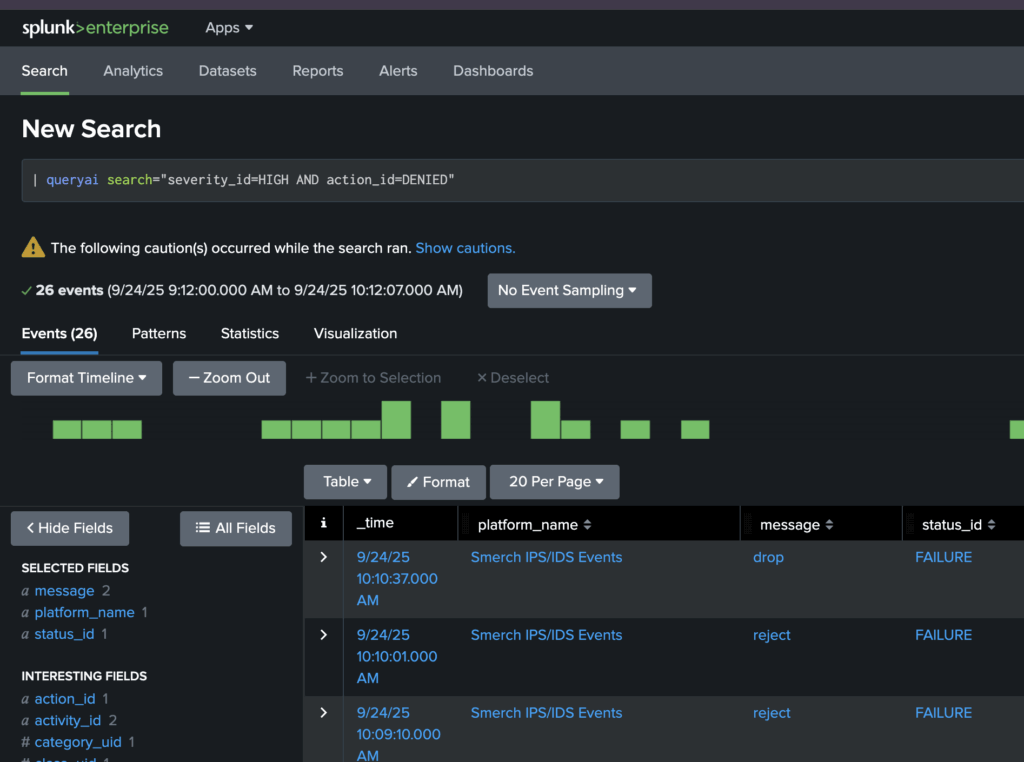Navigate to the Alerts tab
Viewport: 1024px width, 762px height.
tap(398, 71)
